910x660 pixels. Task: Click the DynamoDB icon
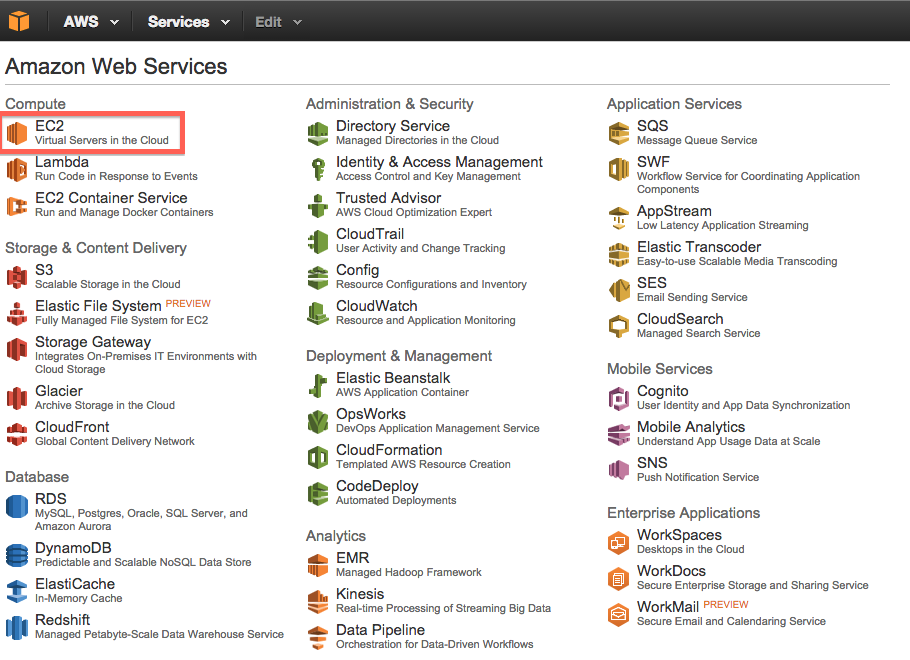pyautogui.click(x=17, y=555)
